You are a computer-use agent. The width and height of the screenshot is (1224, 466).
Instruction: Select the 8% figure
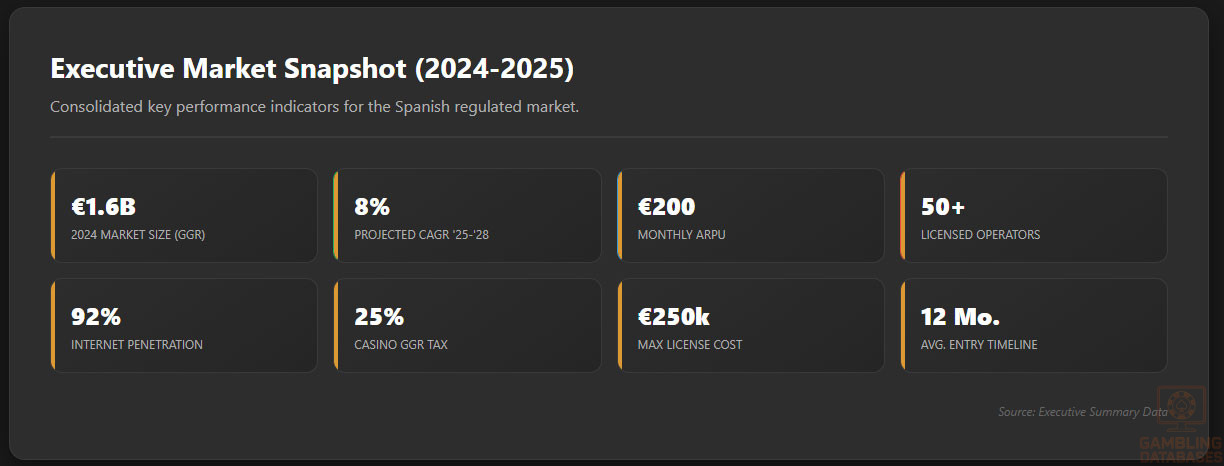pos(372,207)
